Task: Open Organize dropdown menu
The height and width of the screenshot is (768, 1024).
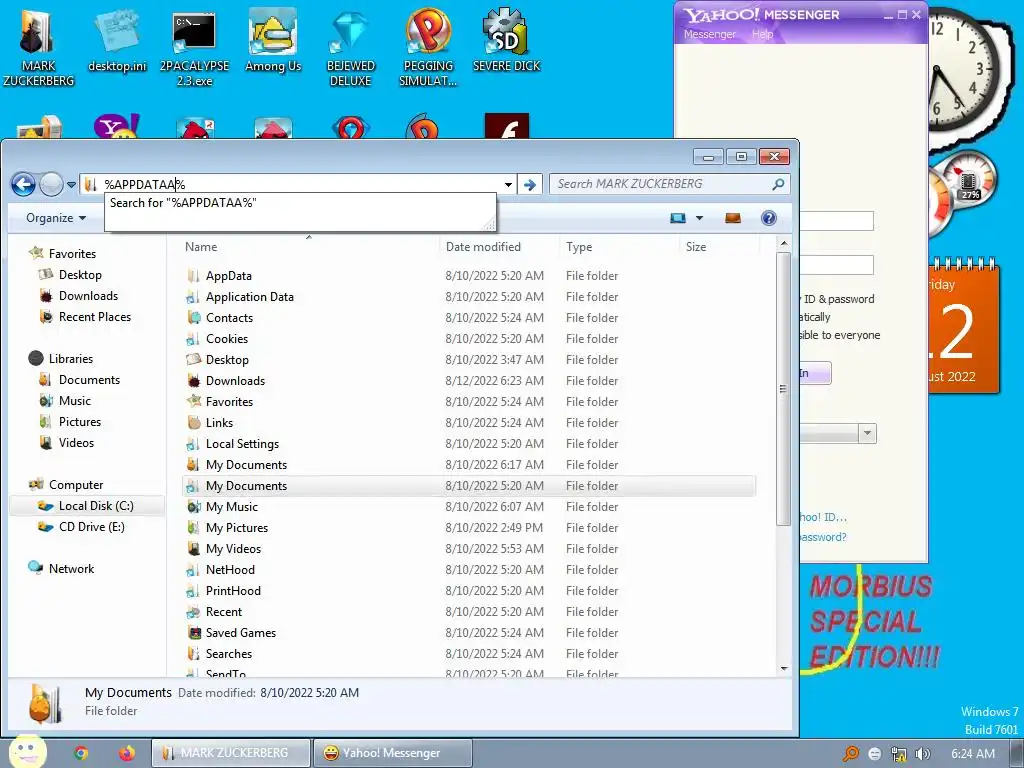Action: click(56, 218)
